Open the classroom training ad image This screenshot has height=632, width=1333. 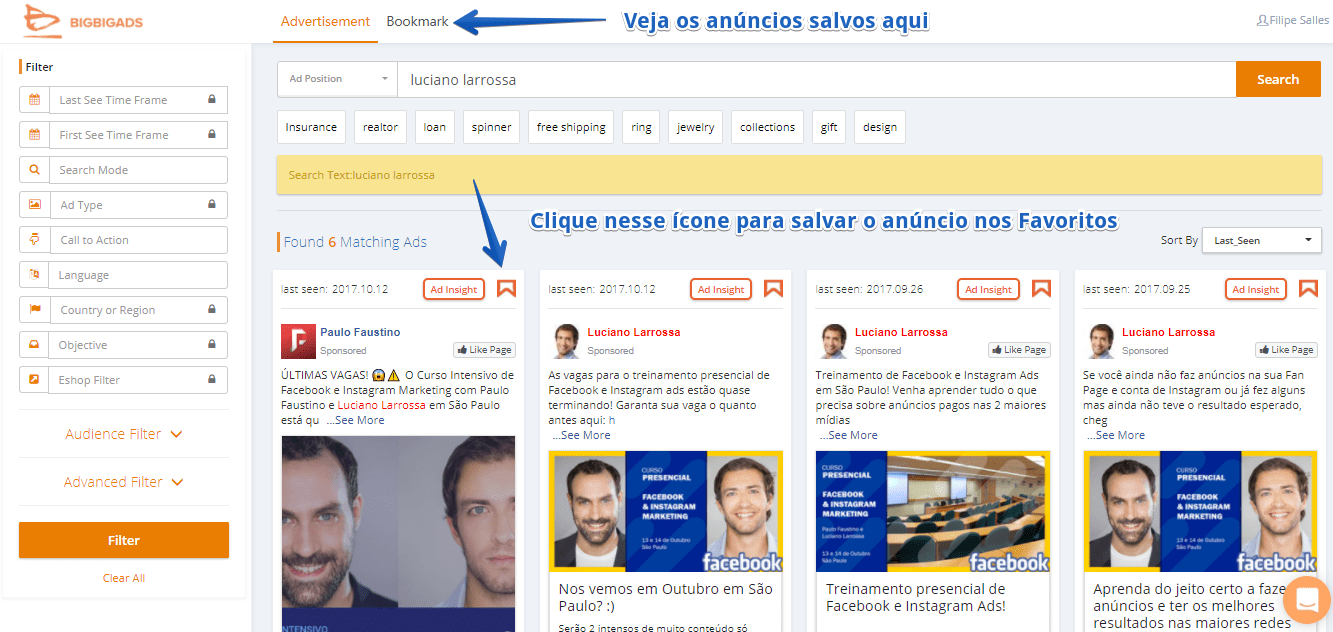932,512
